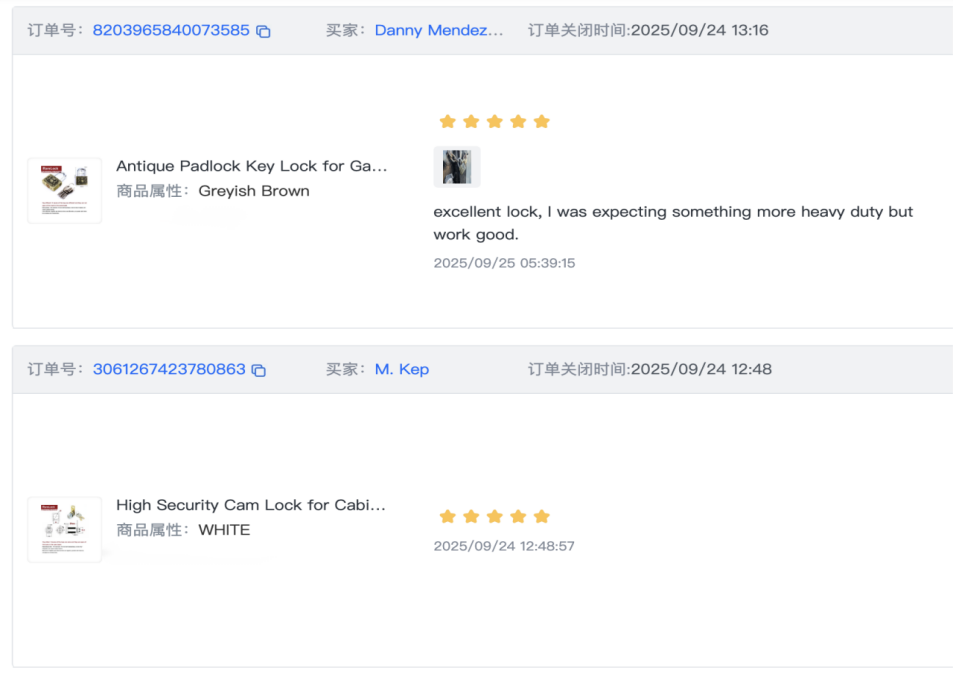The image size is (953, 677).
Task: Click the WHITE product attribute
Action: point(224,530)
